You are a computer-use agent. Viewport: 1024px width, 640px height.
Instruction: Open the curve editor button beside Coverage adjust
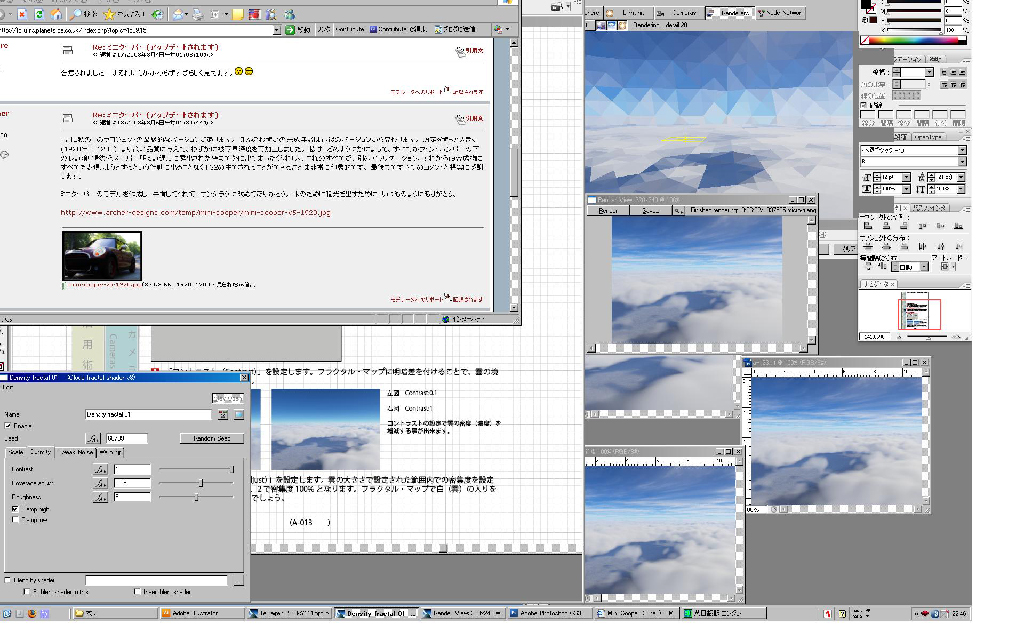tap(100, 483)
